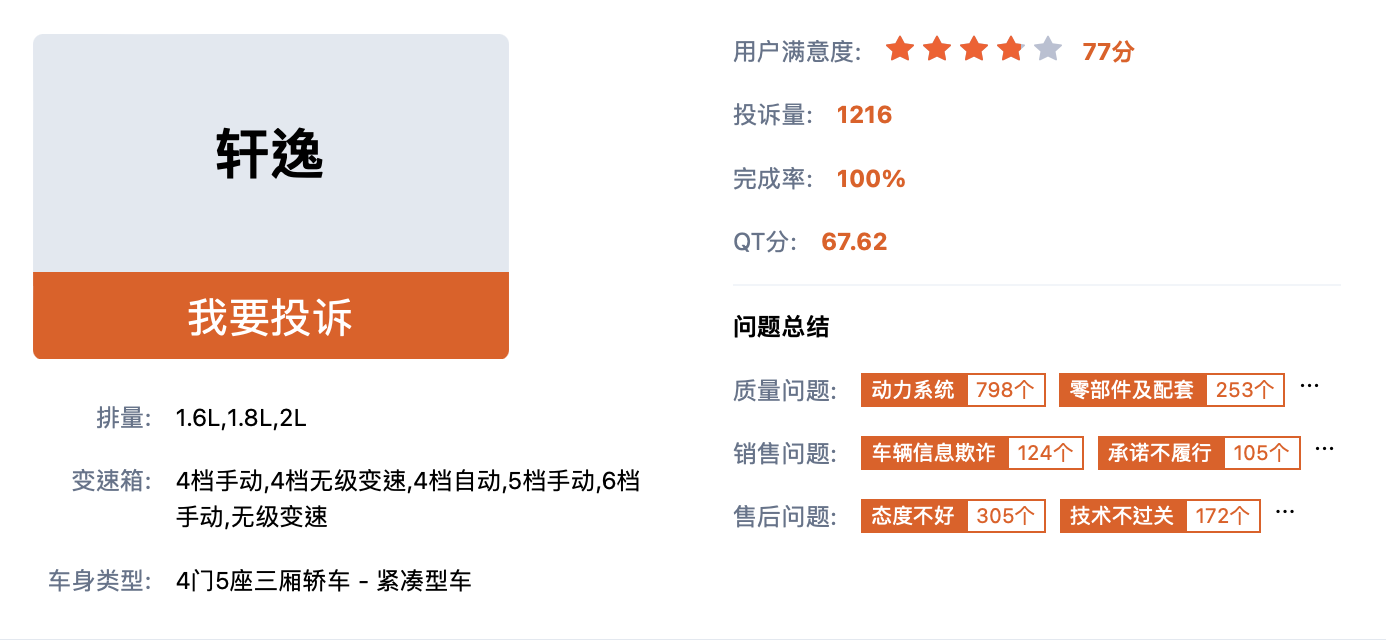Click the 轩逸 car image placeholder
The width and height of the screenshot is (1386, 640).
[x=271, y=153]
